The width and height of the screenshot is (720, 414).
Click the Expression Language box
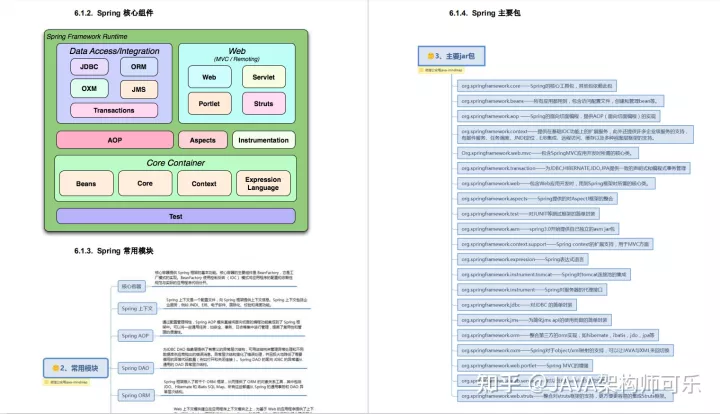(x=263, y=184)
